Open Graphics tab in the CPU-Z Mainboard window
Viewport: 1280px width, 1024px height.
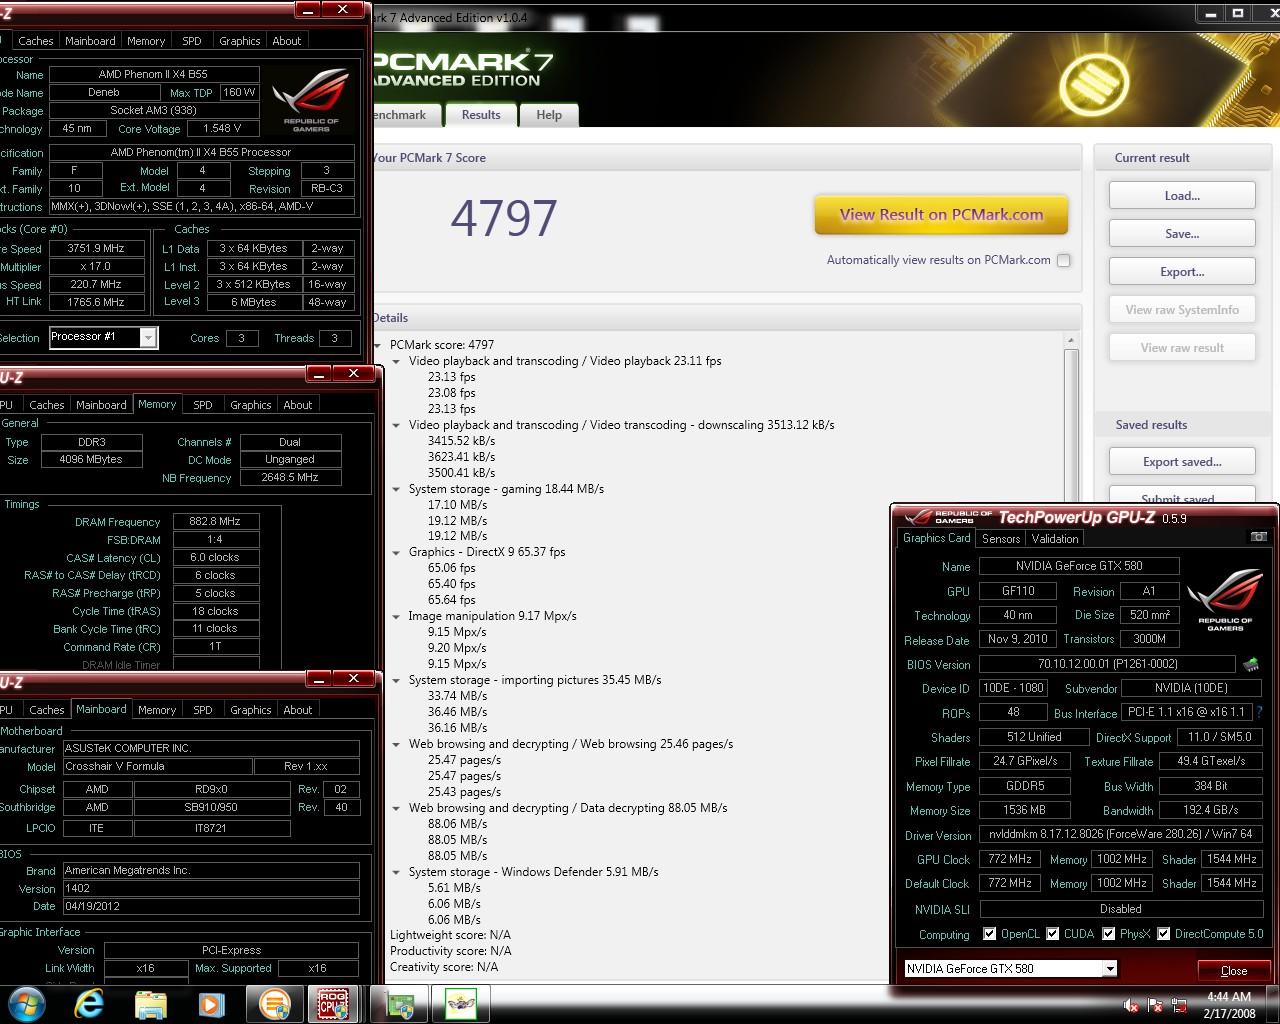tap(251, 710)
